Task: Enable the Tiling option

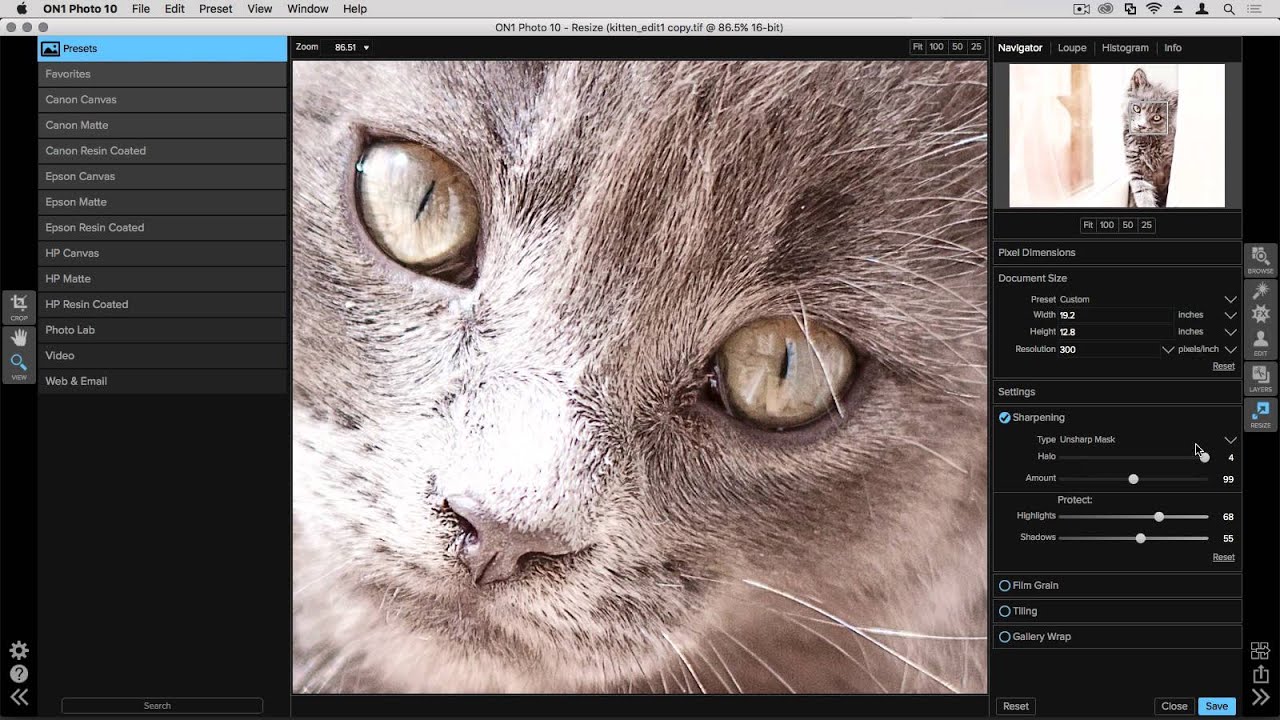Action: click(1005, 611)
